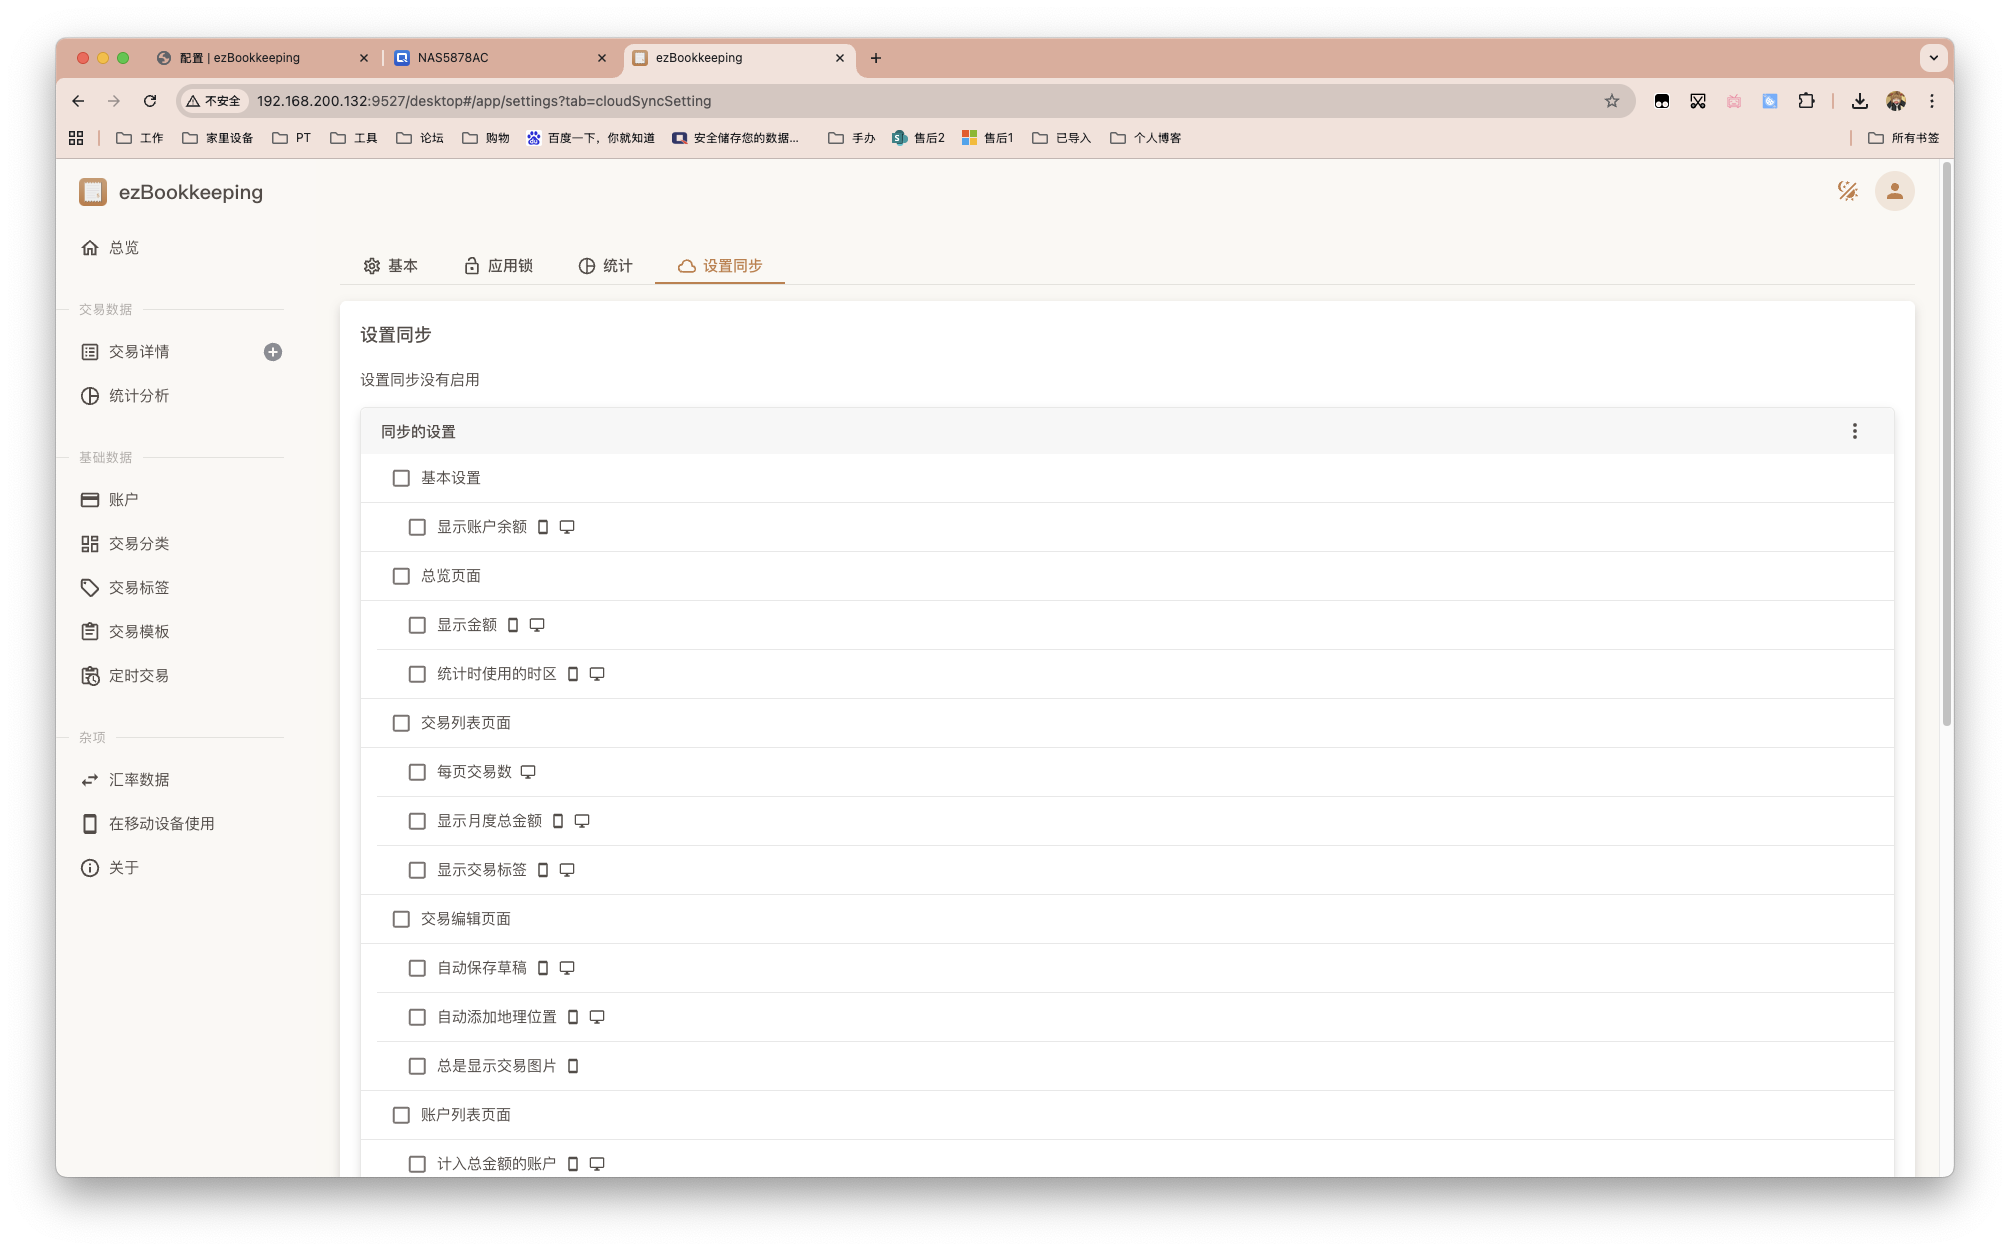Select the 汇率数据 exchange rate icon
Image resolution: width=2010 pixels, height=1251 pixels.
tap(89, 779)
